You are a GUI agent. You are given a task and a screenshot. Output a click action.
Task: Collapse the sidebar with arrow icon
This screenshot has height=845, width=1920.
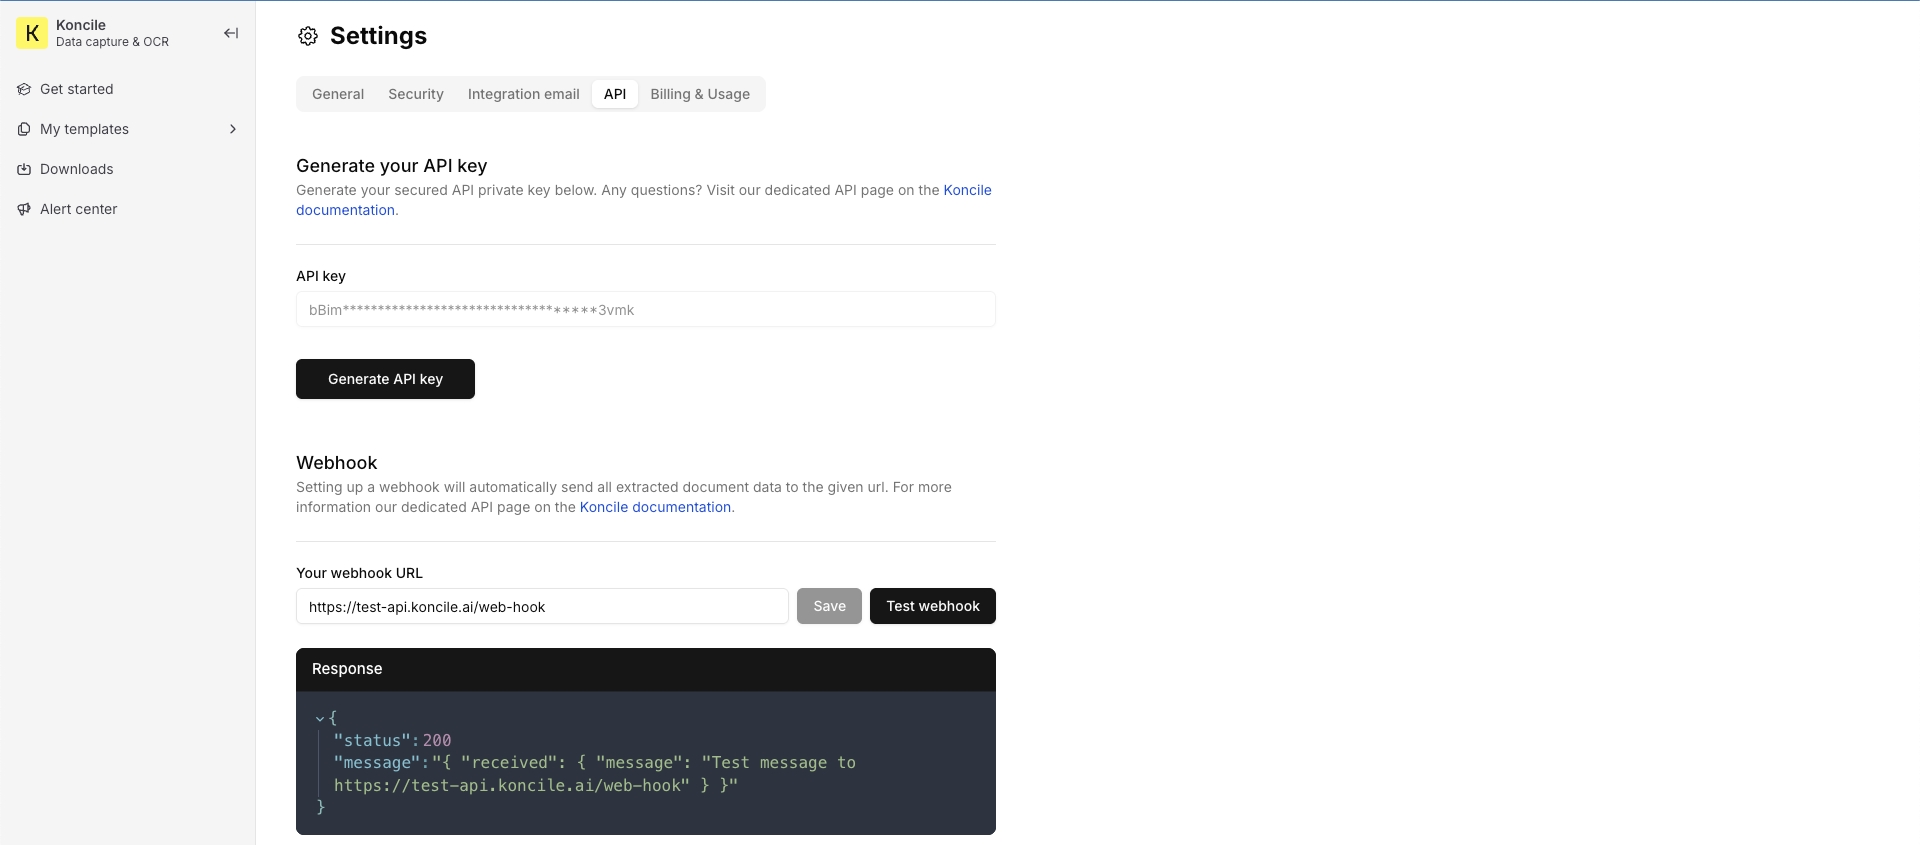coord(231,33)
